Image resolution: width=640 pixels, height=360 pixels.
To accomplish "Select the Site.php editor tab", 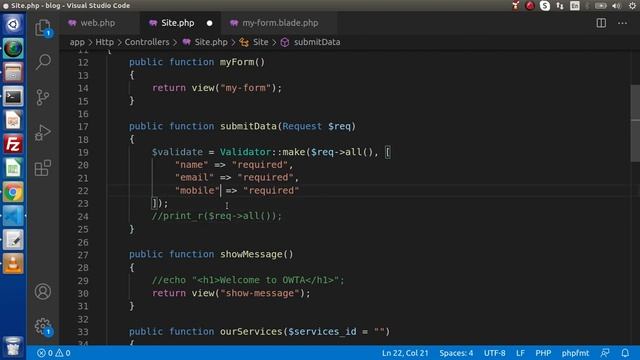I will [x=178, y=23].
